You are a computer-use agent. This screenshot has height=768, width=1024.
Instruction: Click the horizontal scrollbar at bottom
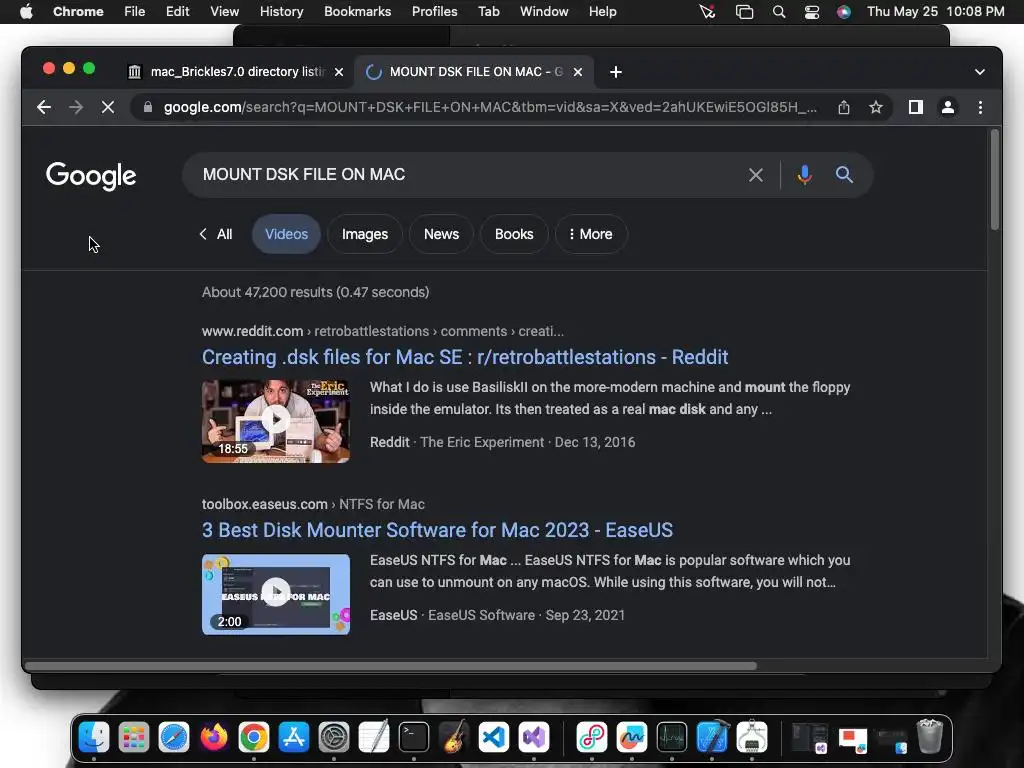[391, 666]
